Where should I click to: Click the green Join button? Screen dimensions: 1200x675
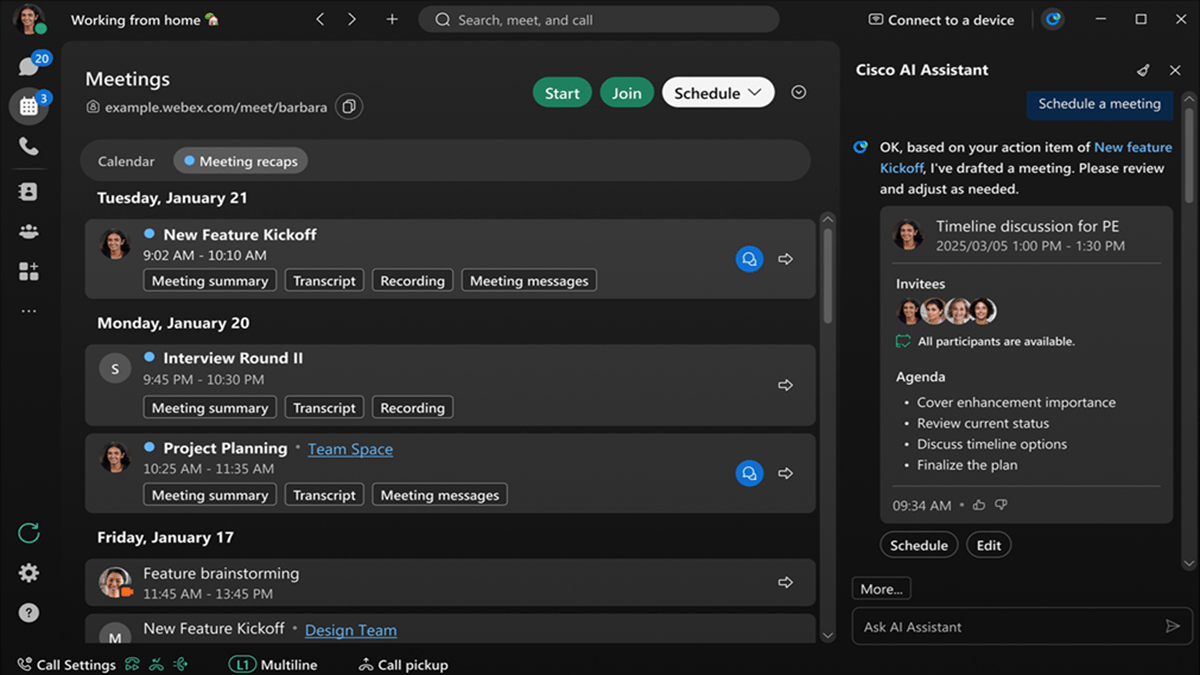[x=627, y=93]
